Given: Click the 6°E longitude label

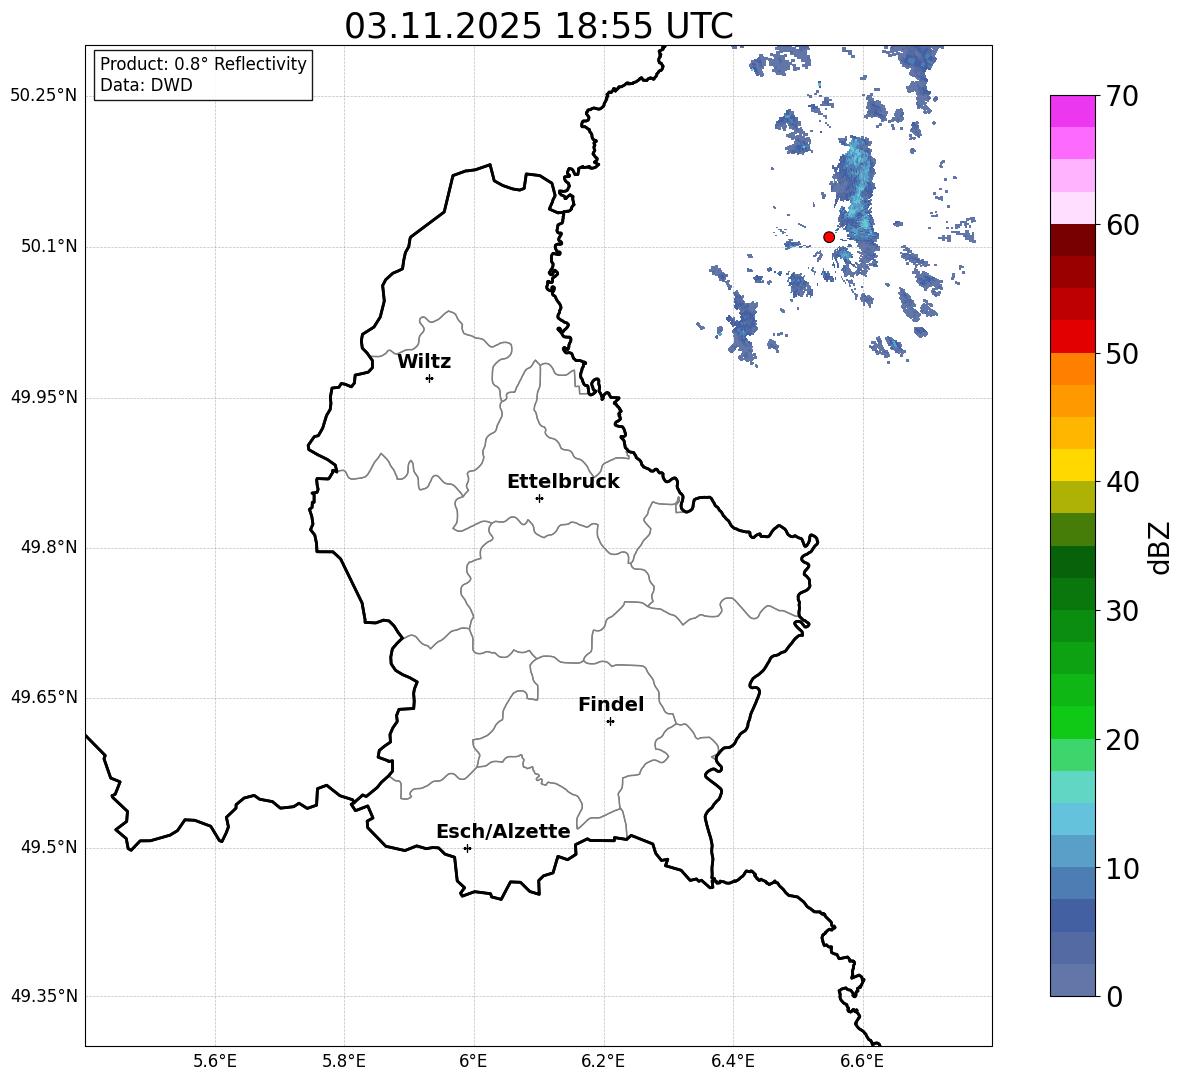Looking at the screenshot, I should pyautogui.click(x=473, y=1061).
